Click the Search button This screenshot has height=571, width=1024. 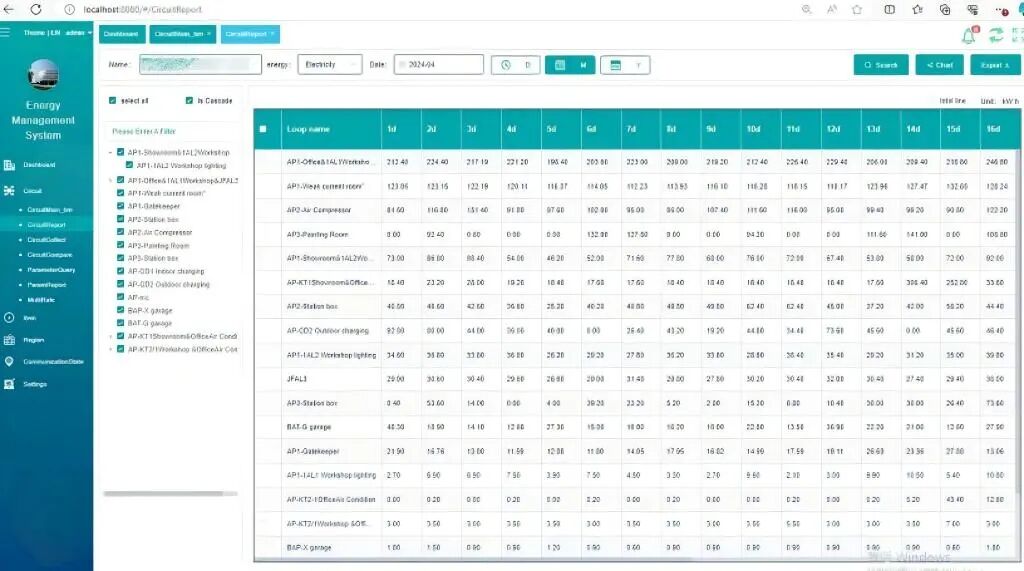[x=881, y=65]
